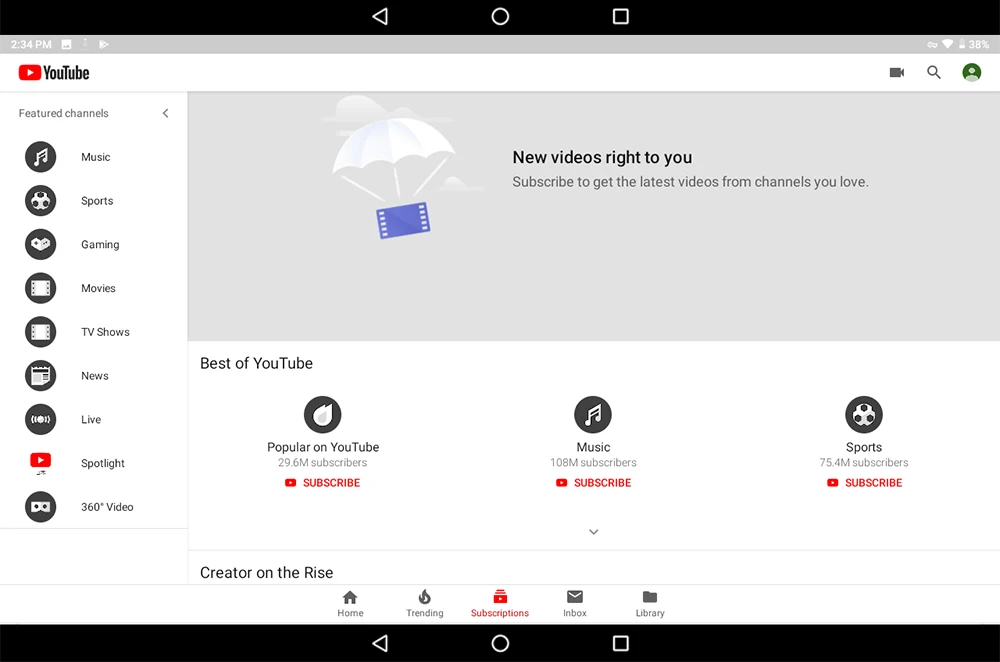Open the Inbox tab
This screenshot has height=662, width=1000.
click(575, 603)
